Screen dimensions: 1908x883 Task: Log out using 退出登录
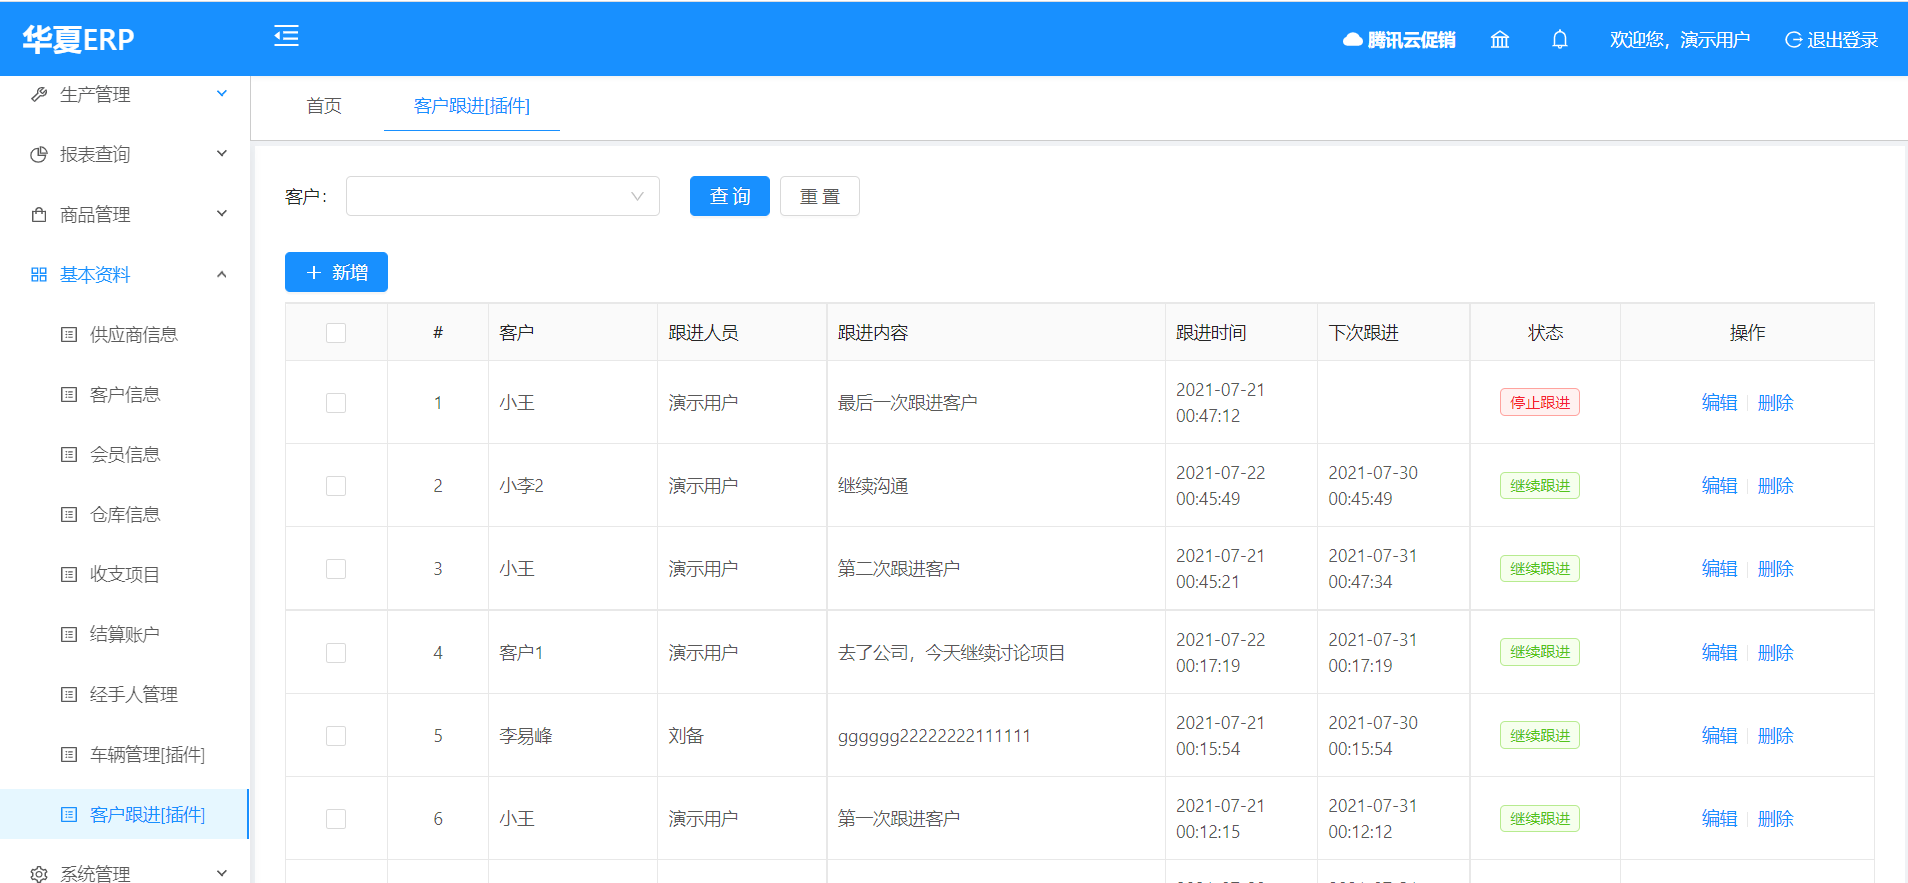pos(1832,40)
